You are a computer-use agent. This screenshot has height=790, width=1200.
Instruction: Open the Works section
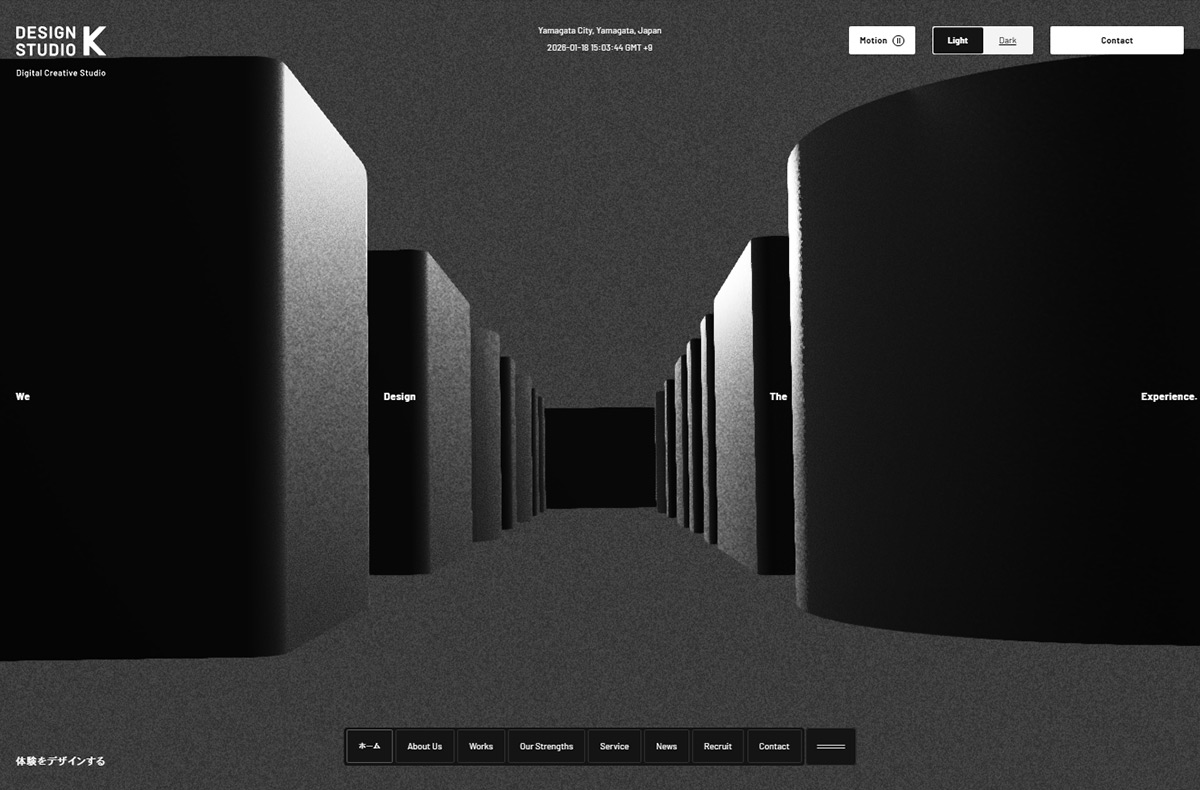[481, 746]
